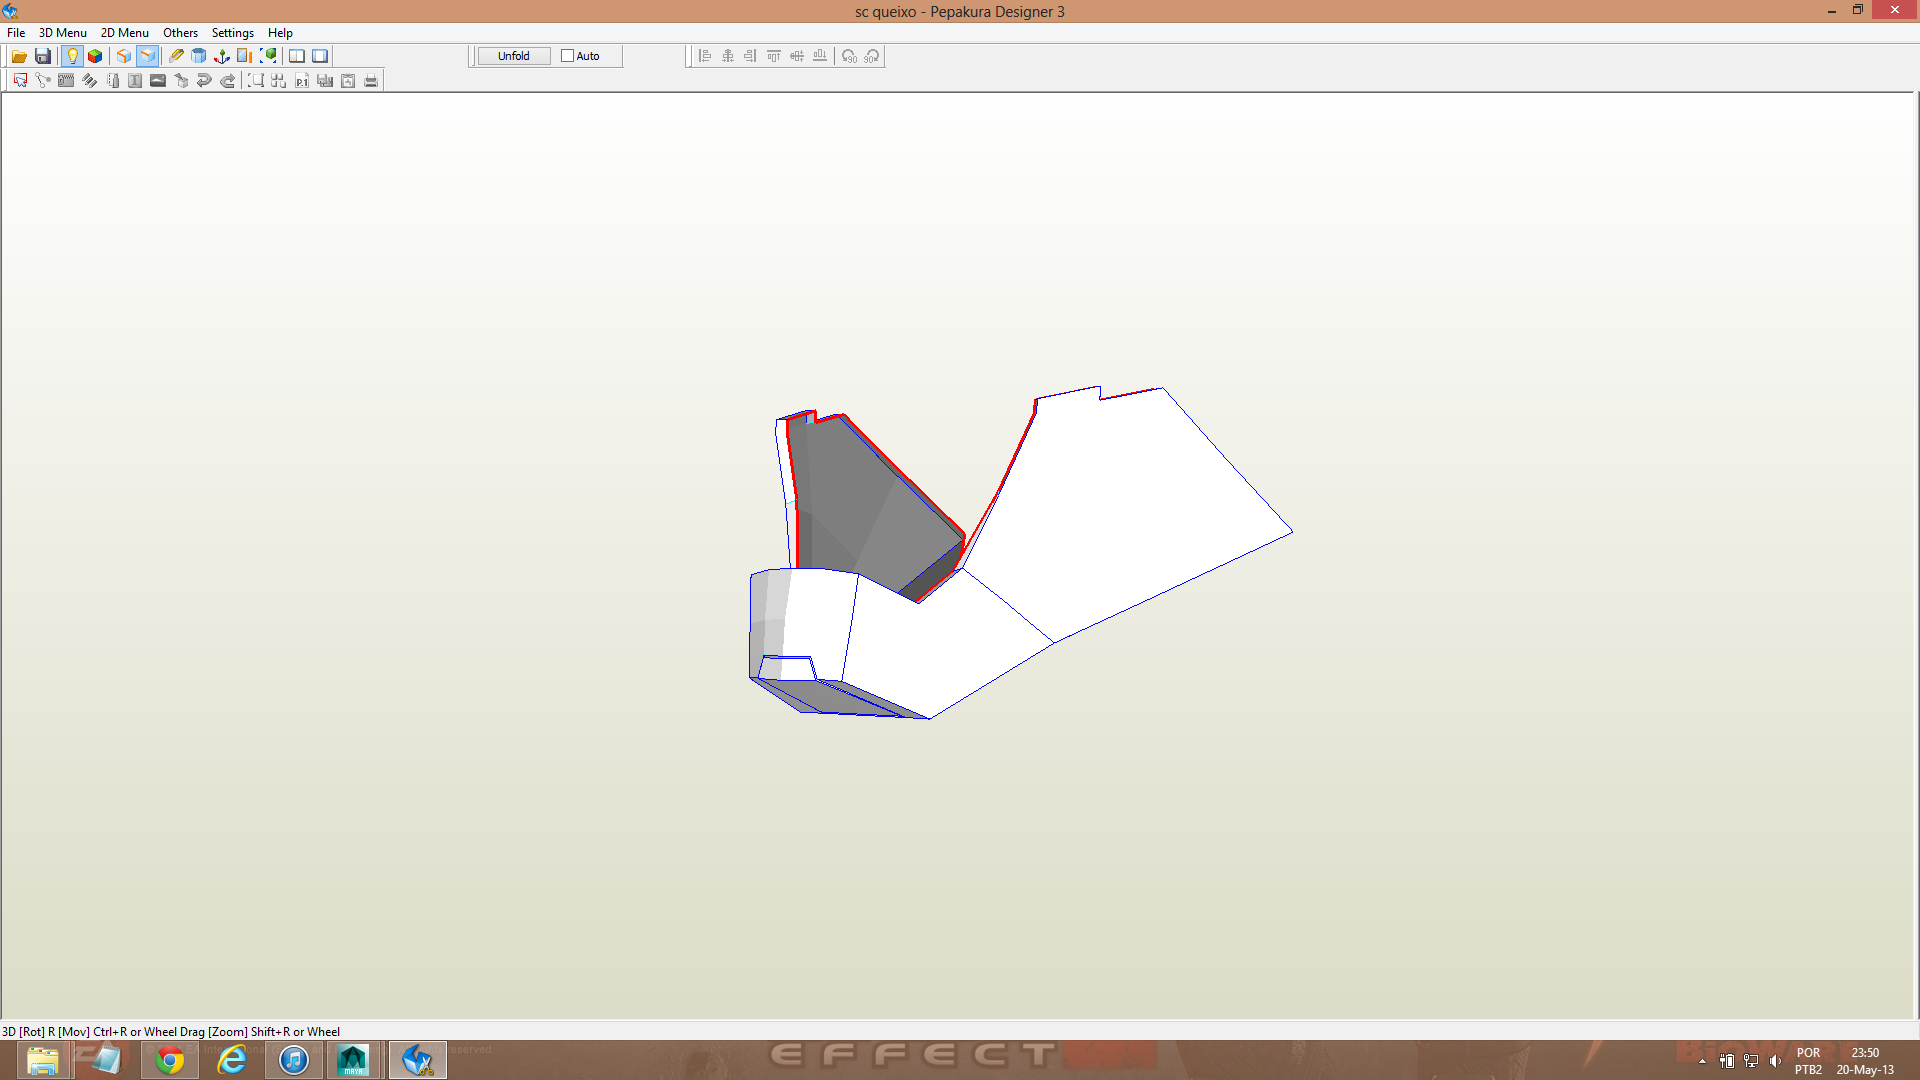Viewport: 1920px width, 1080px height.
Task: Show the 3D axes orientation icon
Action: (x=222, y=56)
